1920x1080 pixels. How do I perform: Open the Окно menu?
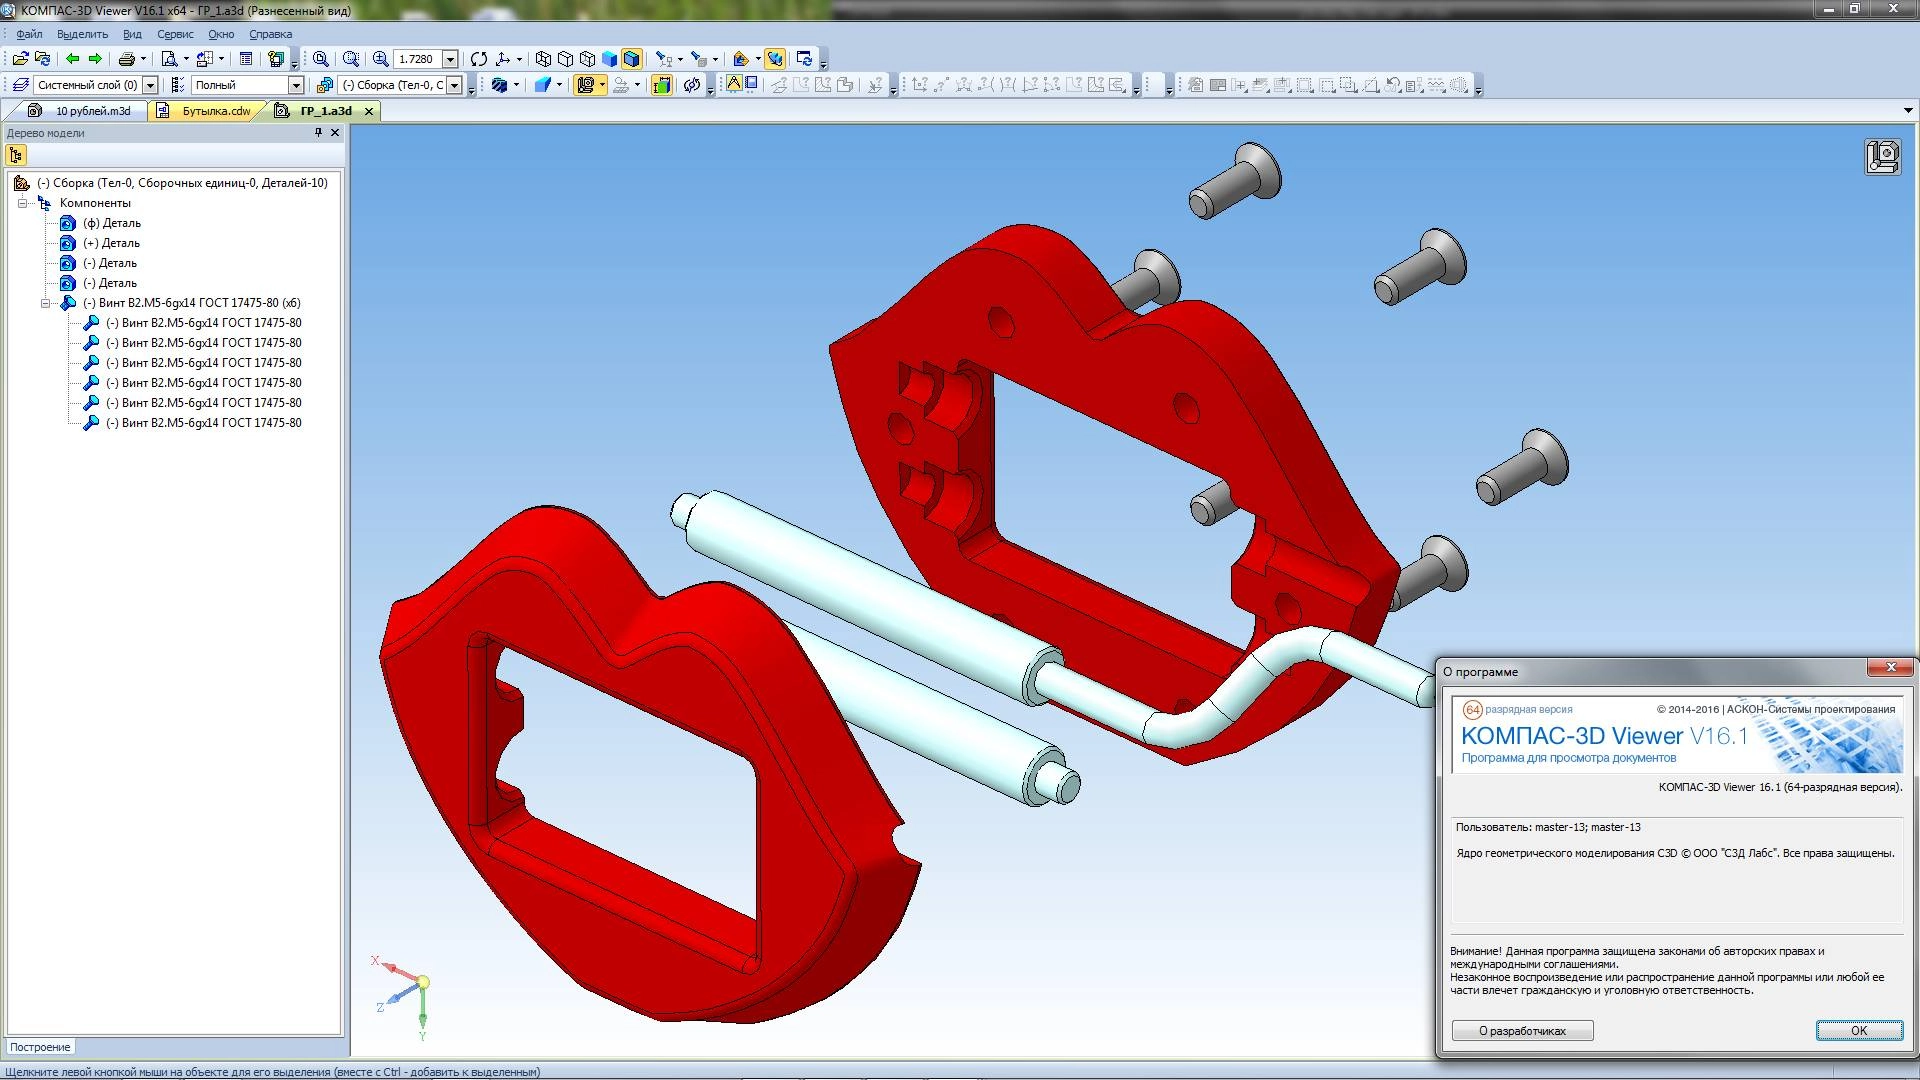[x=221, y=34]
